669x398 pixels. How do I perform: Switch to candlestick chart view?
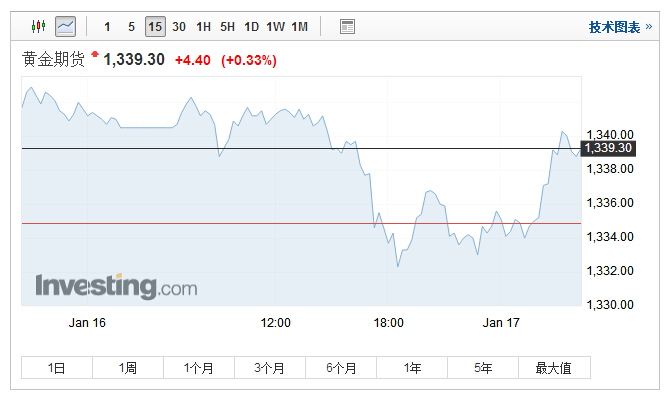[x=38, y=26]
